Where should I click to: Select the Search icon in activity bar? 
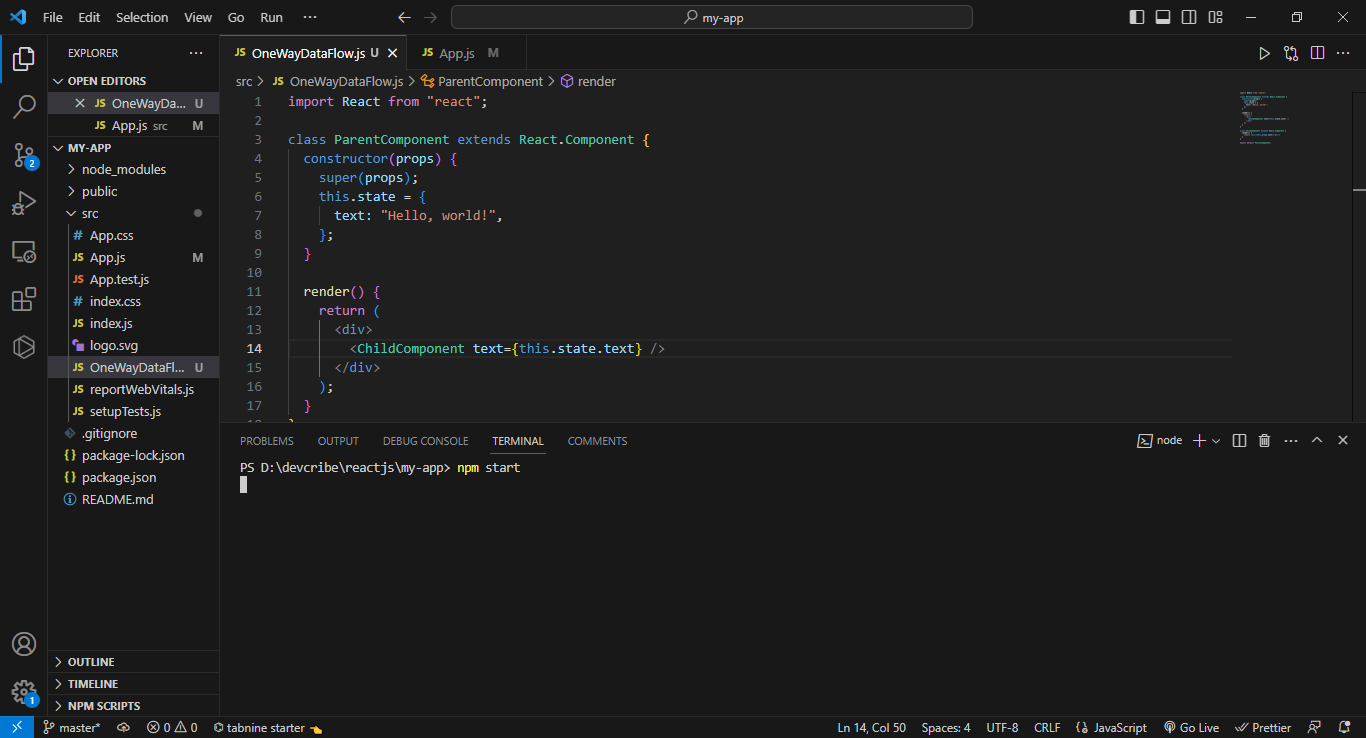(x=24, y=105)
